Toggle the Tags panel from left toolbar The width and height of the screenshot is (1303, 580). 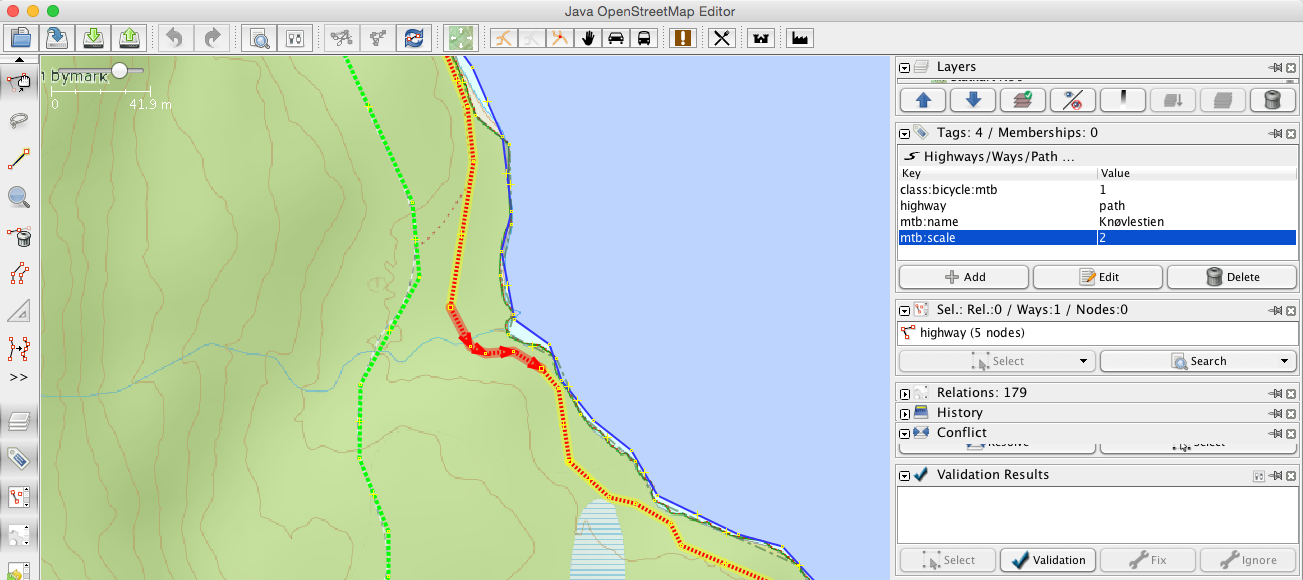(19, 459)
